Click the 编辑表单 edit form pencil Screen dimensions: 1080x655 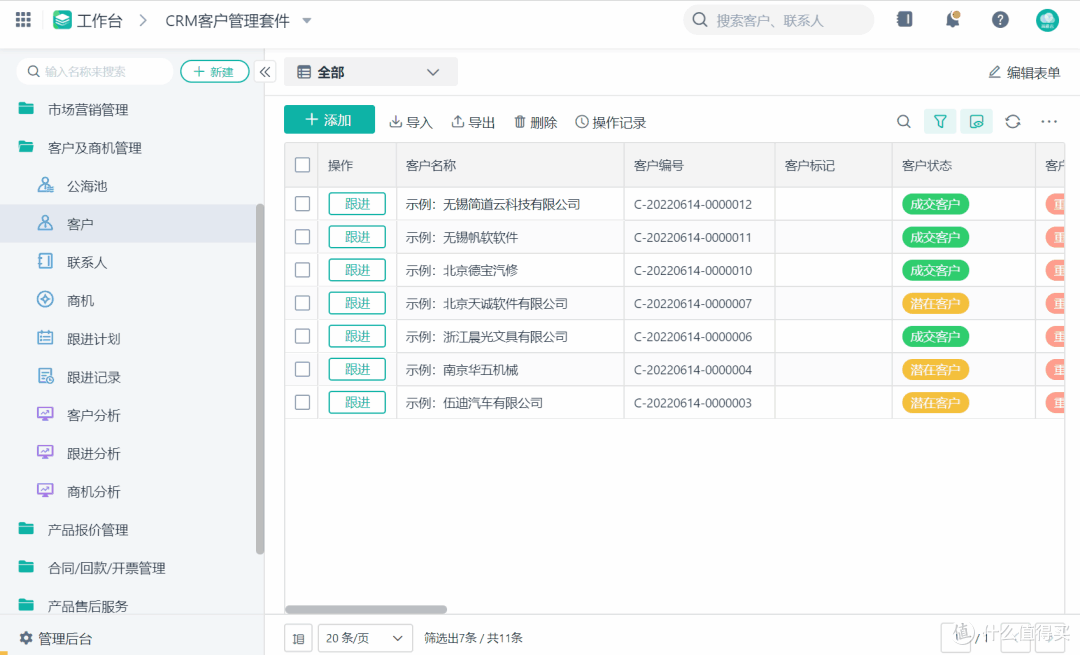point(1024,72)
